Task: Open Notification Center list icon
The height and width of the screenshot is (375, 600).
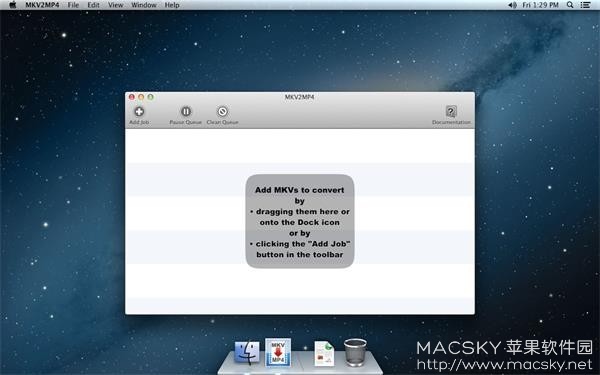Action: pos(585,5)
